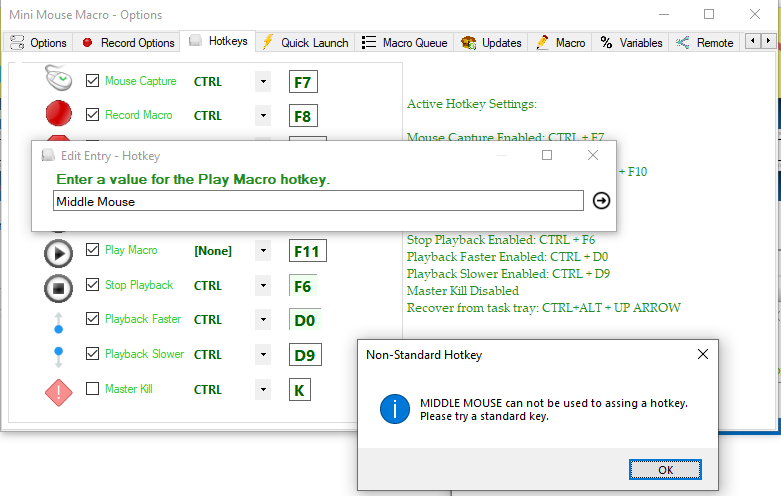Viewport: 781px width, 496px height.
Task: Click the Stop Playback label
Action: tap(139, 285)
